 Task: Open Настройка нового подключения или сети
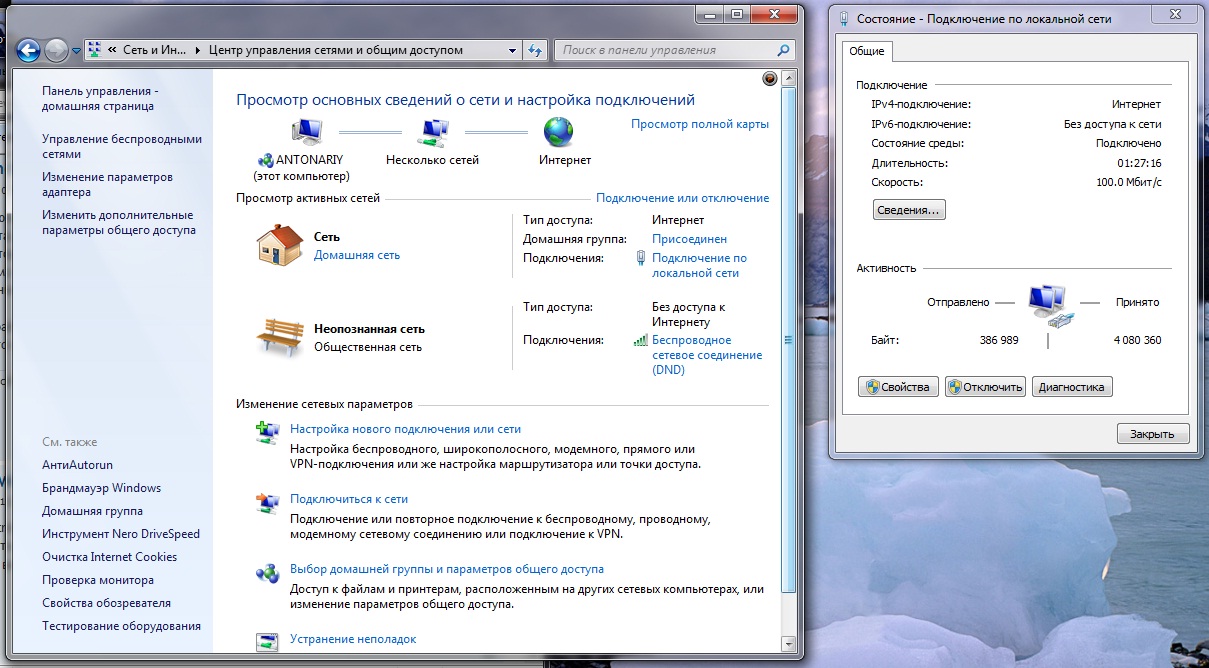point(405,429)
